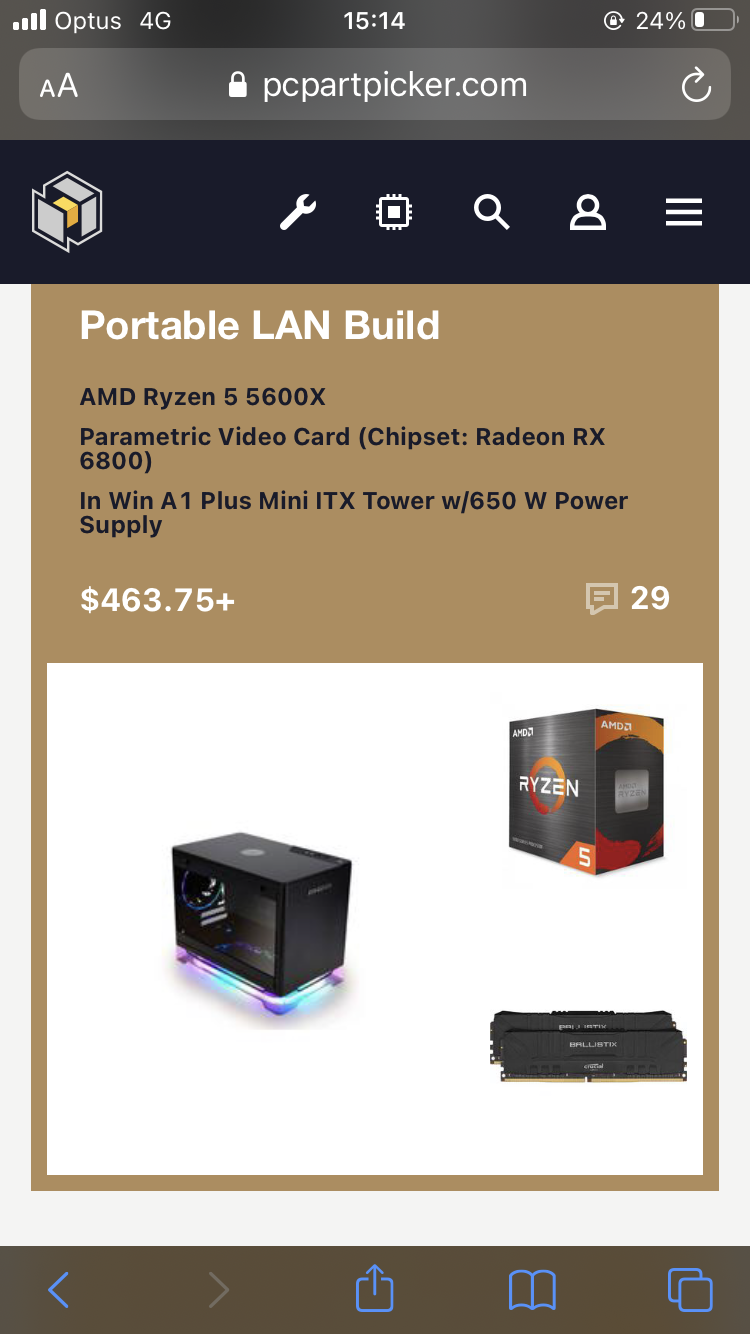Viewport: 750px width, 1334px height.
Task: Open the AA reader text-size menu
Action: pos(58,86)
